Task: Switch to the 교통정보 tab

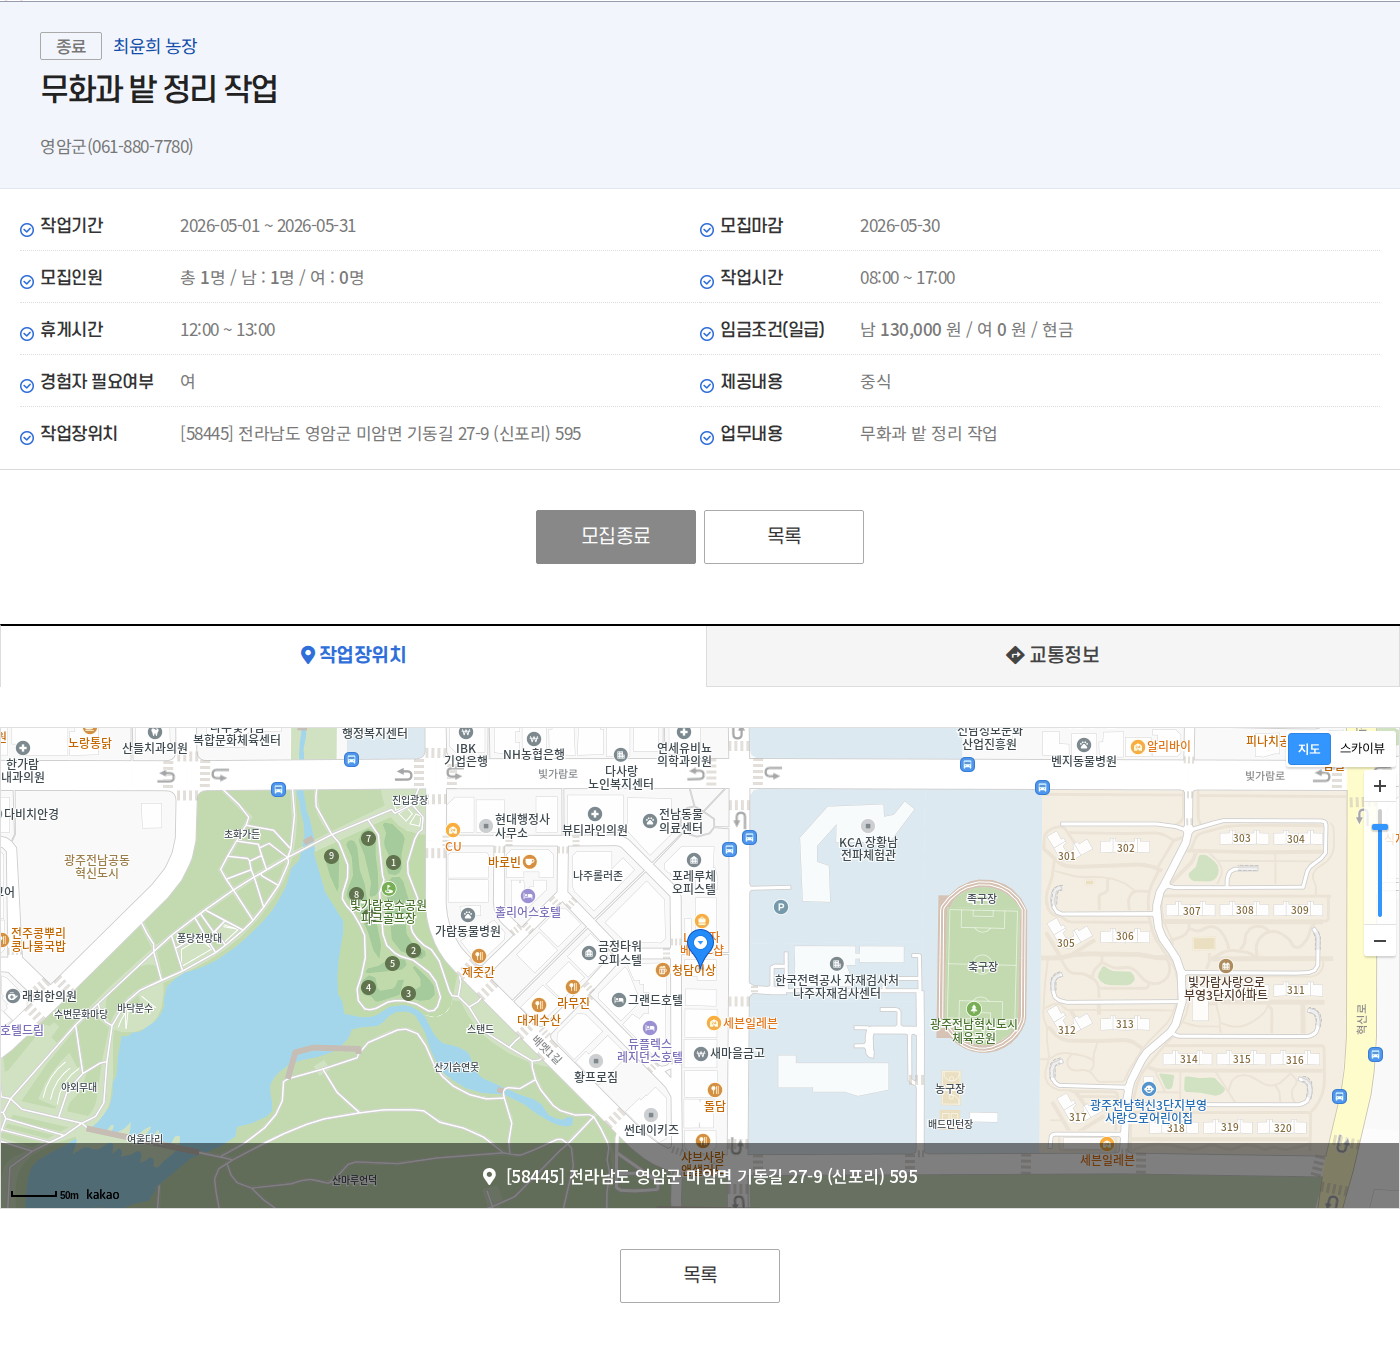Action: (x=1053, y=655)
